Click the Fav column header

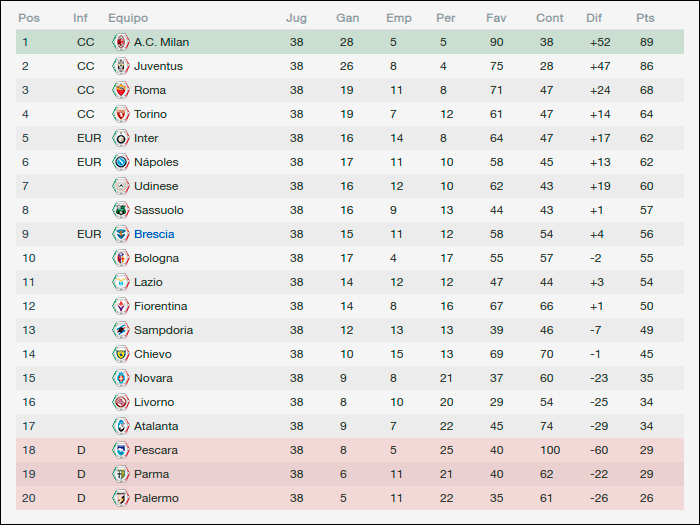point(496,18)
